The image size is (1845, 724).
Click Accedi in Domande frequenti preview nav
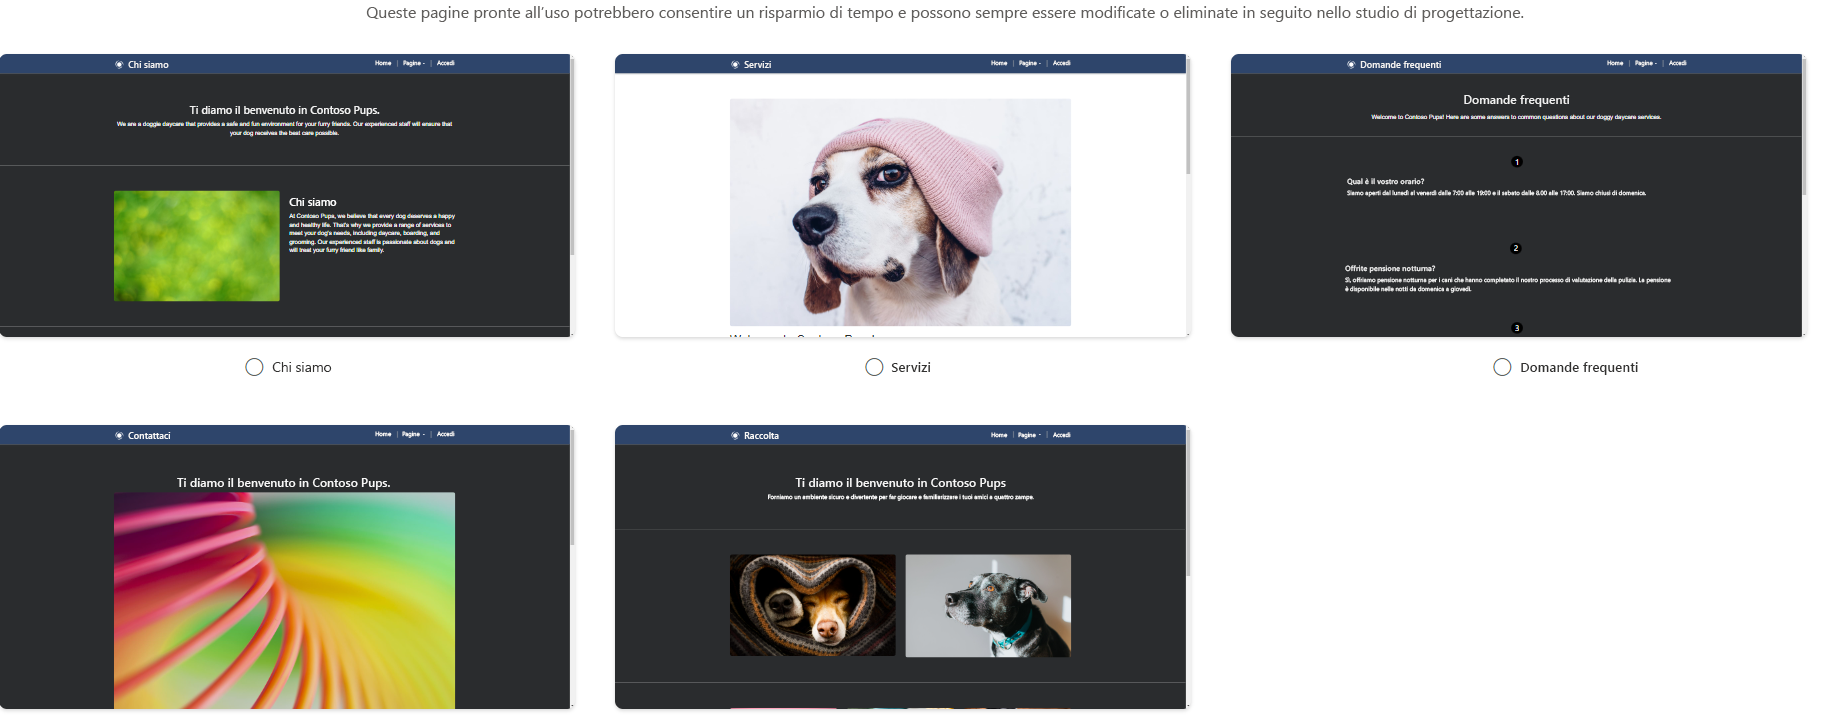click(x=1678, y=63)
